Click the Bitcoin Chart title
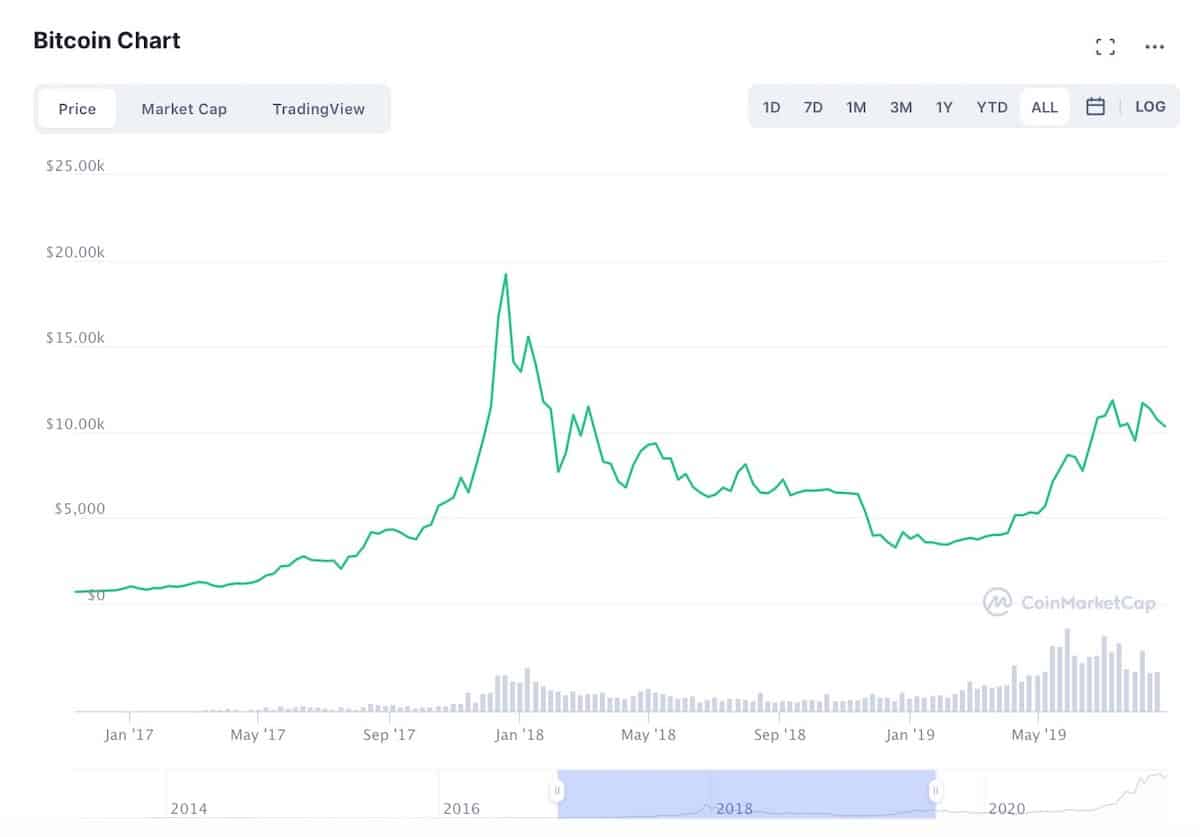The width and height of the screenshot is (1200, 837). tap(106, 40)
